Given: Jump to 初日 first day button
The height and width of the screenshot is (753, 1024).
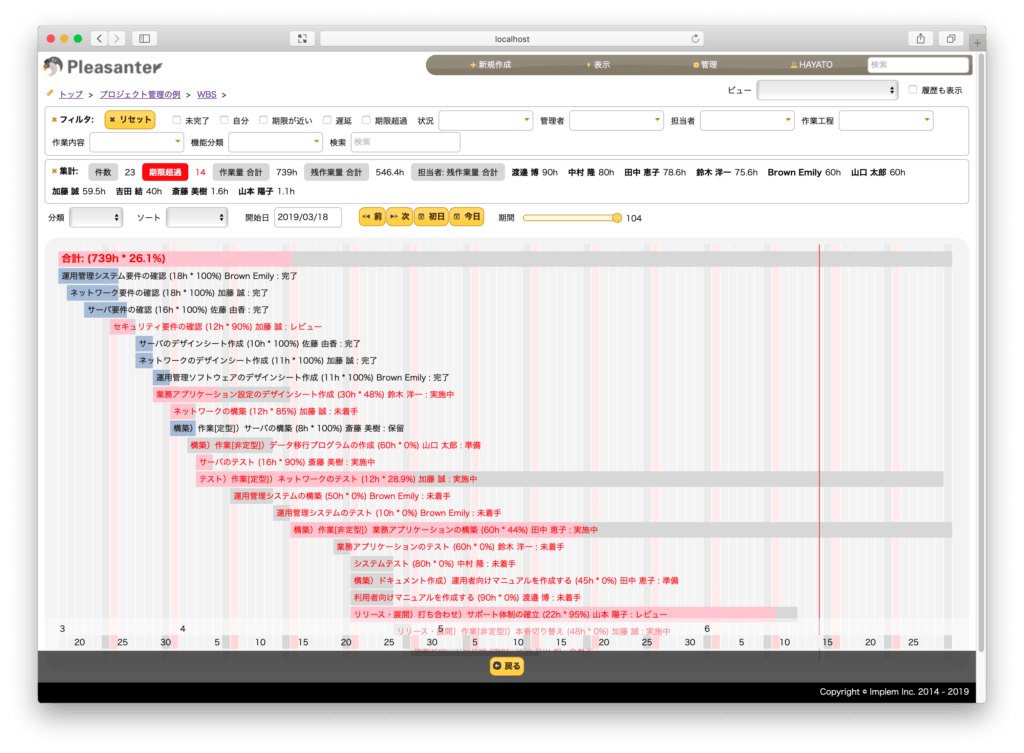Looking at the screenshot, I should click(430, 216).
